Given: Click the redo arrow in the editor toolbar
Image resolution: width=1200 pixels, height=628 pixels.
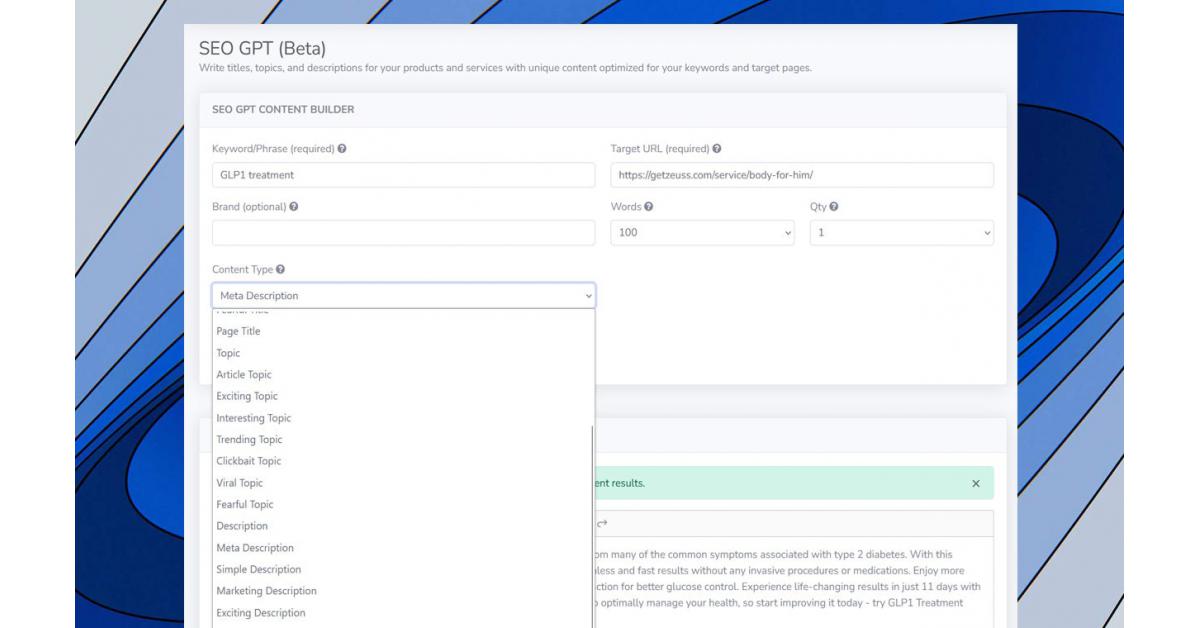Looking at the screenshot, I should [x=602, y=523].
